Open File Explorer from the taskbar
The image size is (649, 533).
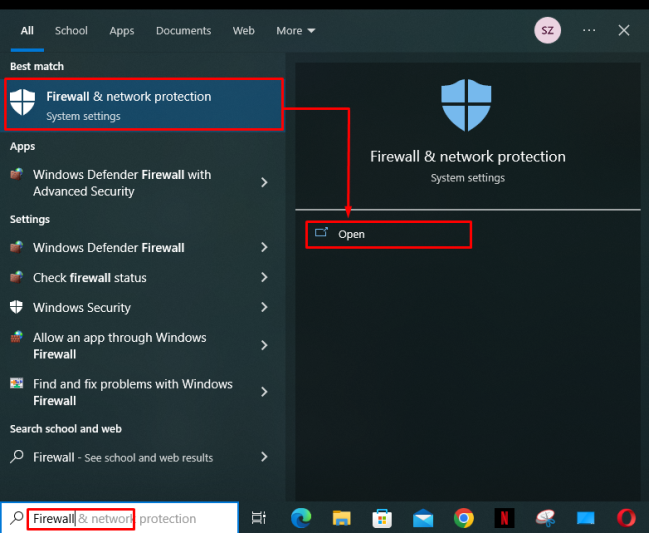point(341,518)
